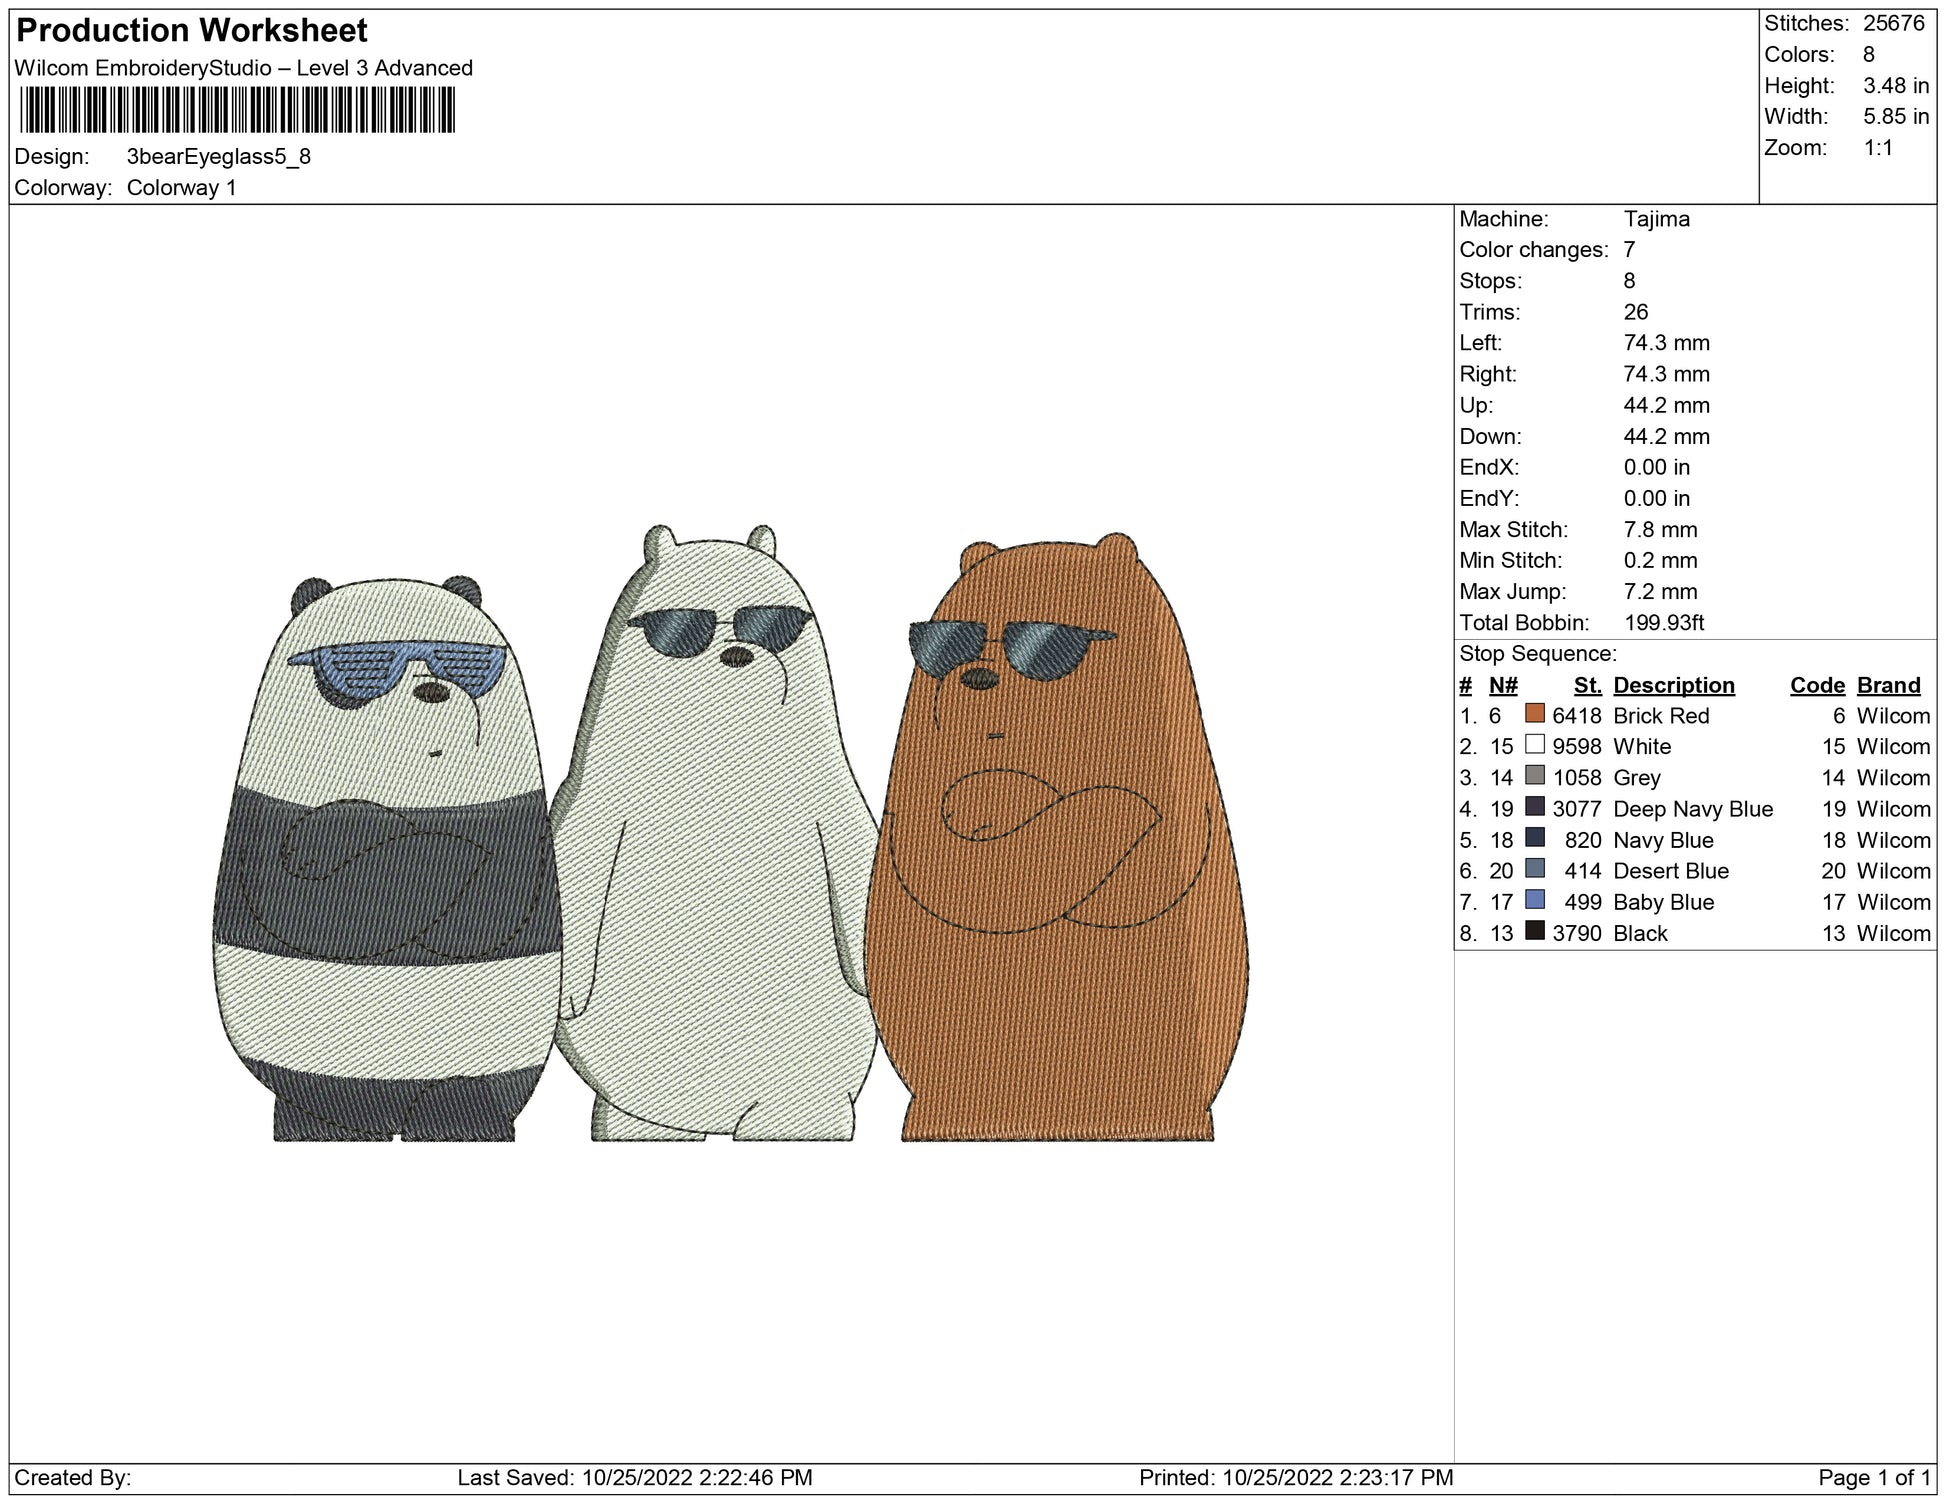Click the Production Worksheet title

[192, 31]
